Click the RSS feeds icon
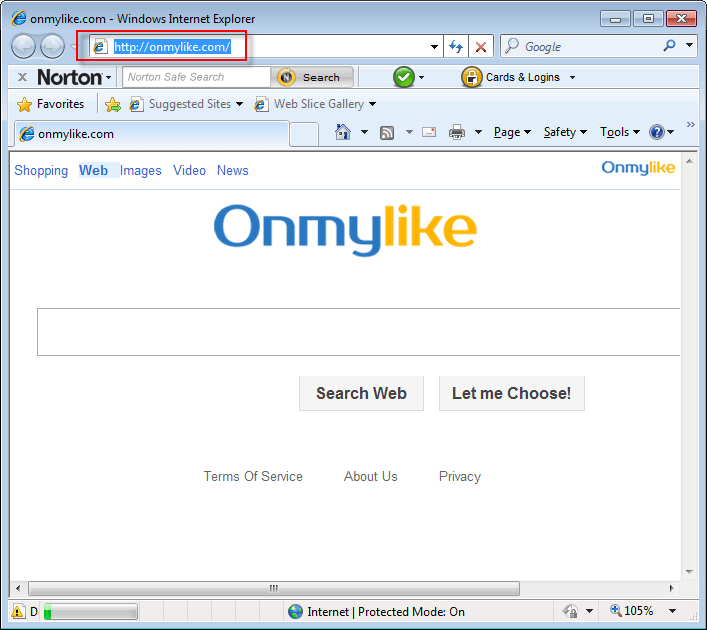707x630 pixels. point(387,133)
